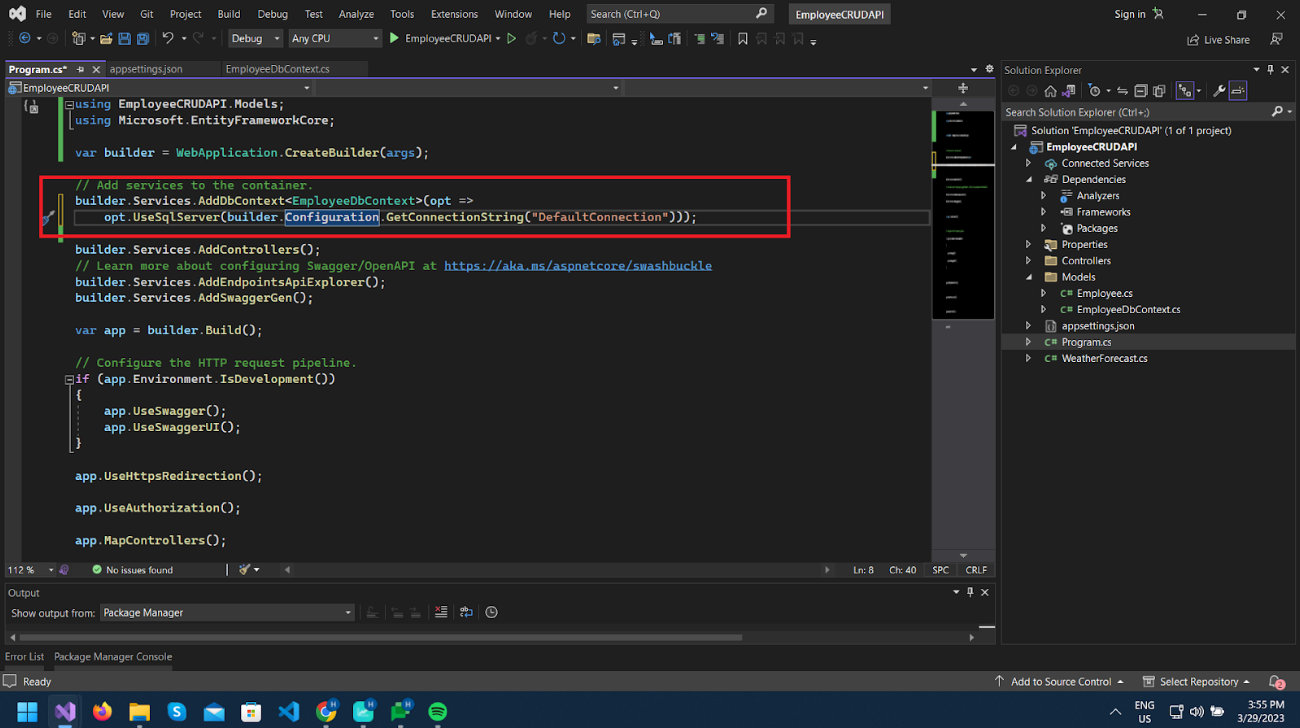1300x728 pixels.
Task: Click the bookmark icon in toolbar
Action: click(x=742, y=39)
